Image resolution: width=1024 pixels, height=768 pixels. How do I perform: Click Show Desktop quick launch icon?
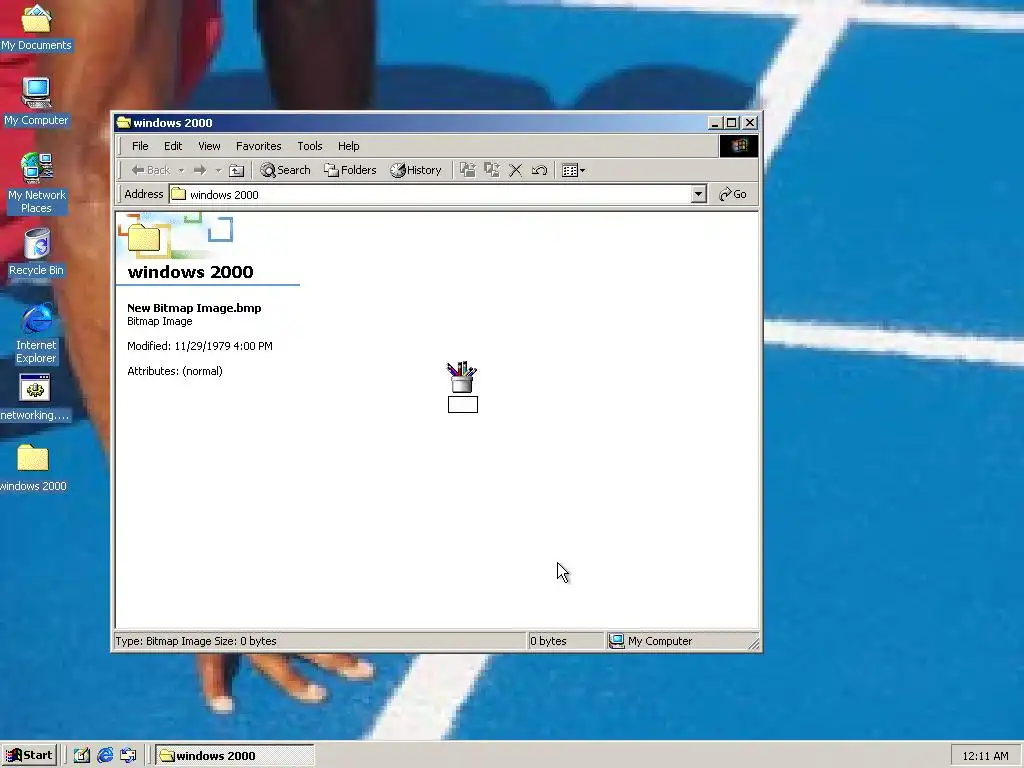pyautogui.click(x=82, y=756)
